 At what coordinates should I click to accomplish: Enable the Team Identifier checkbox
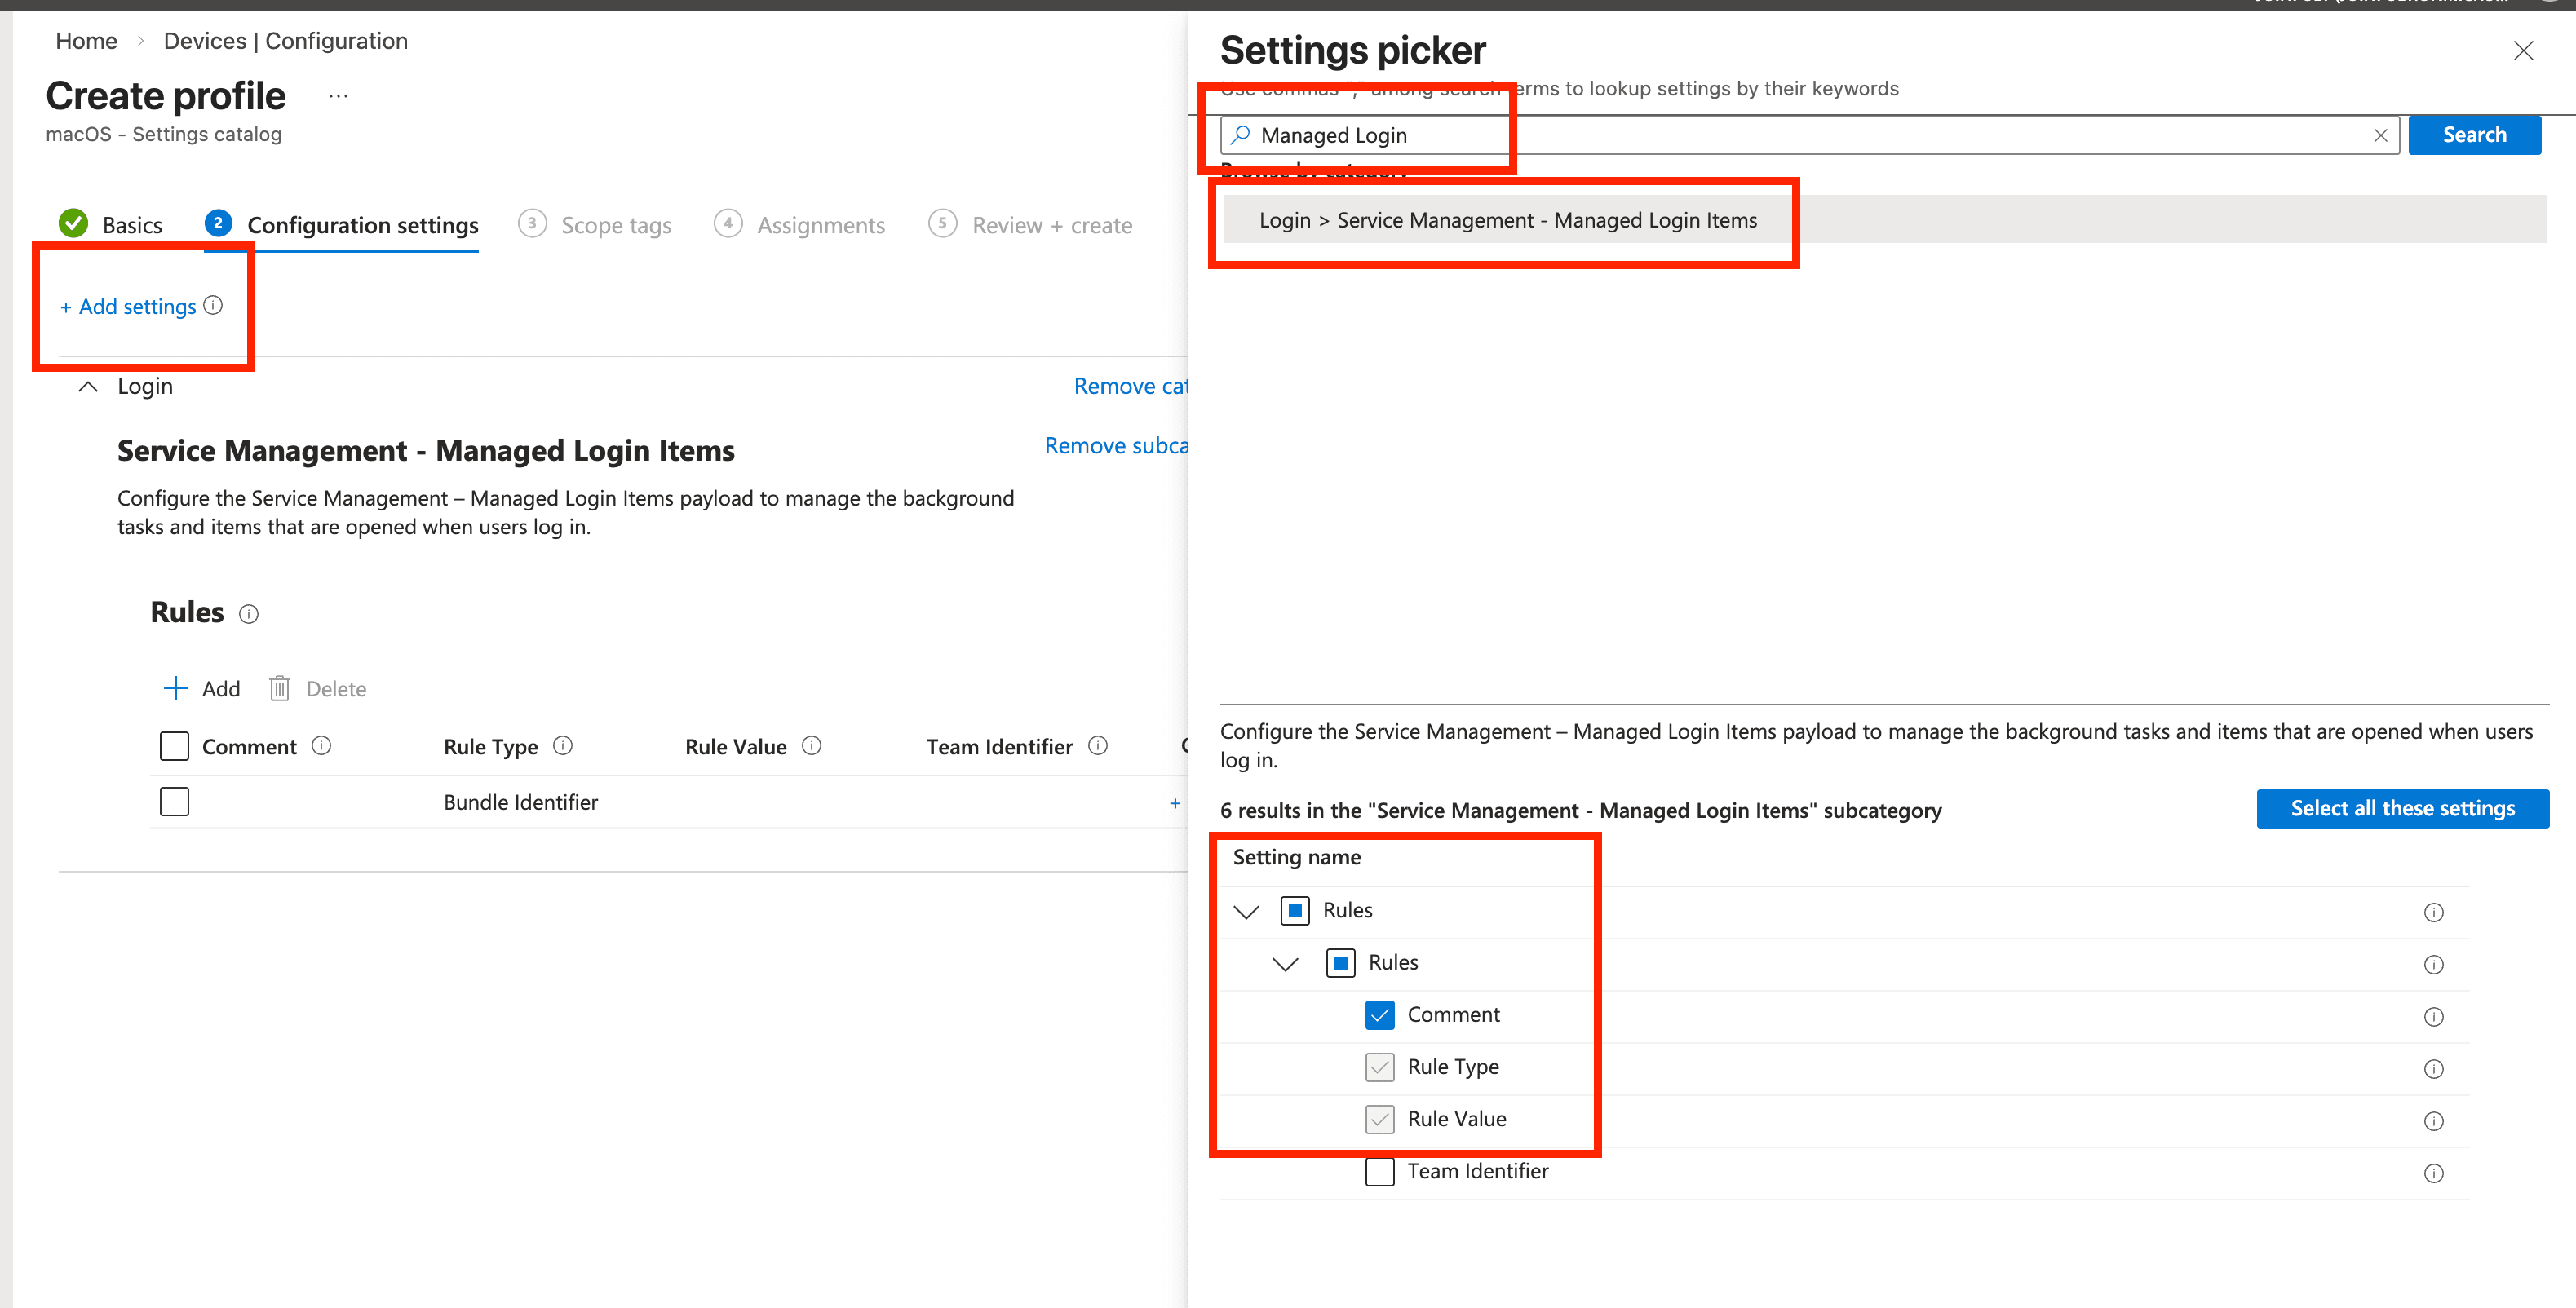click(x=1380, y=1171)
